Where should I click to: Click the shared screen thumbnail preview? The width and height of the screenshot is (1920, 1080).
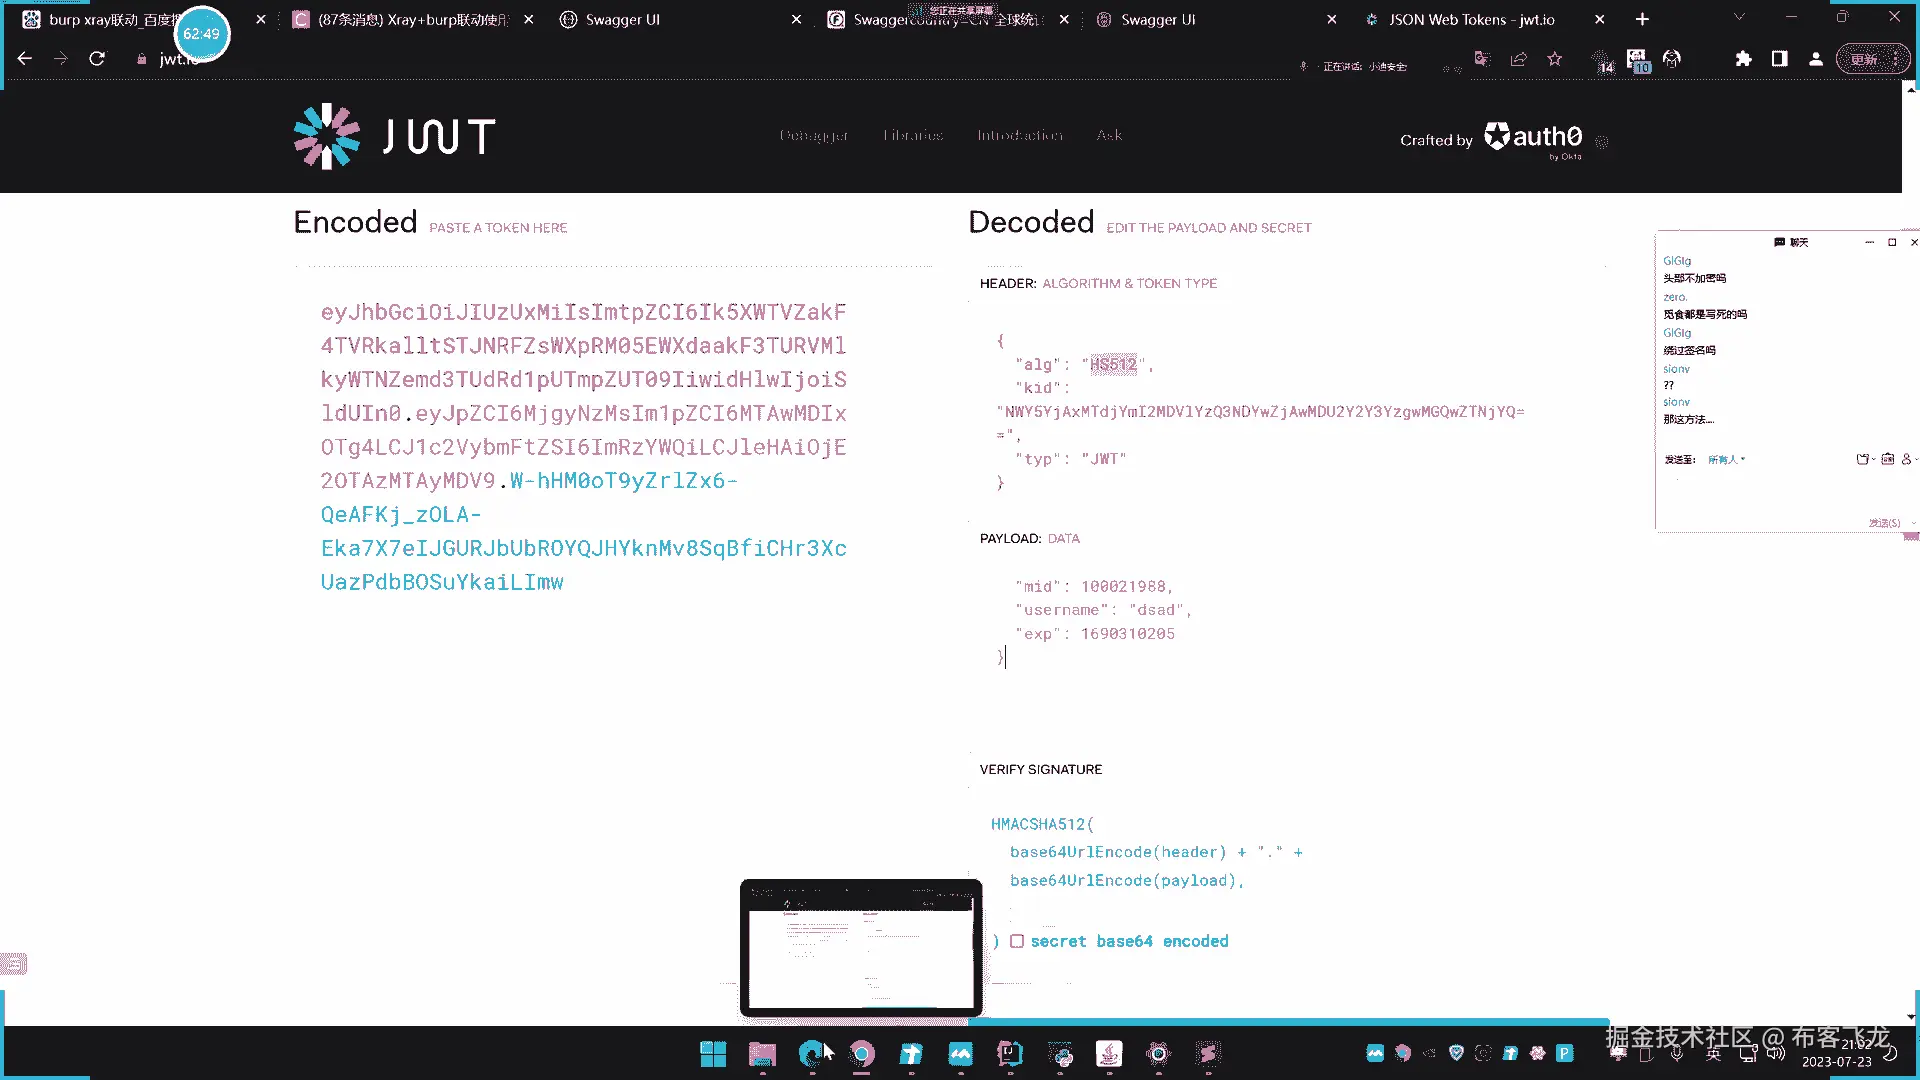tap(861, 947)
